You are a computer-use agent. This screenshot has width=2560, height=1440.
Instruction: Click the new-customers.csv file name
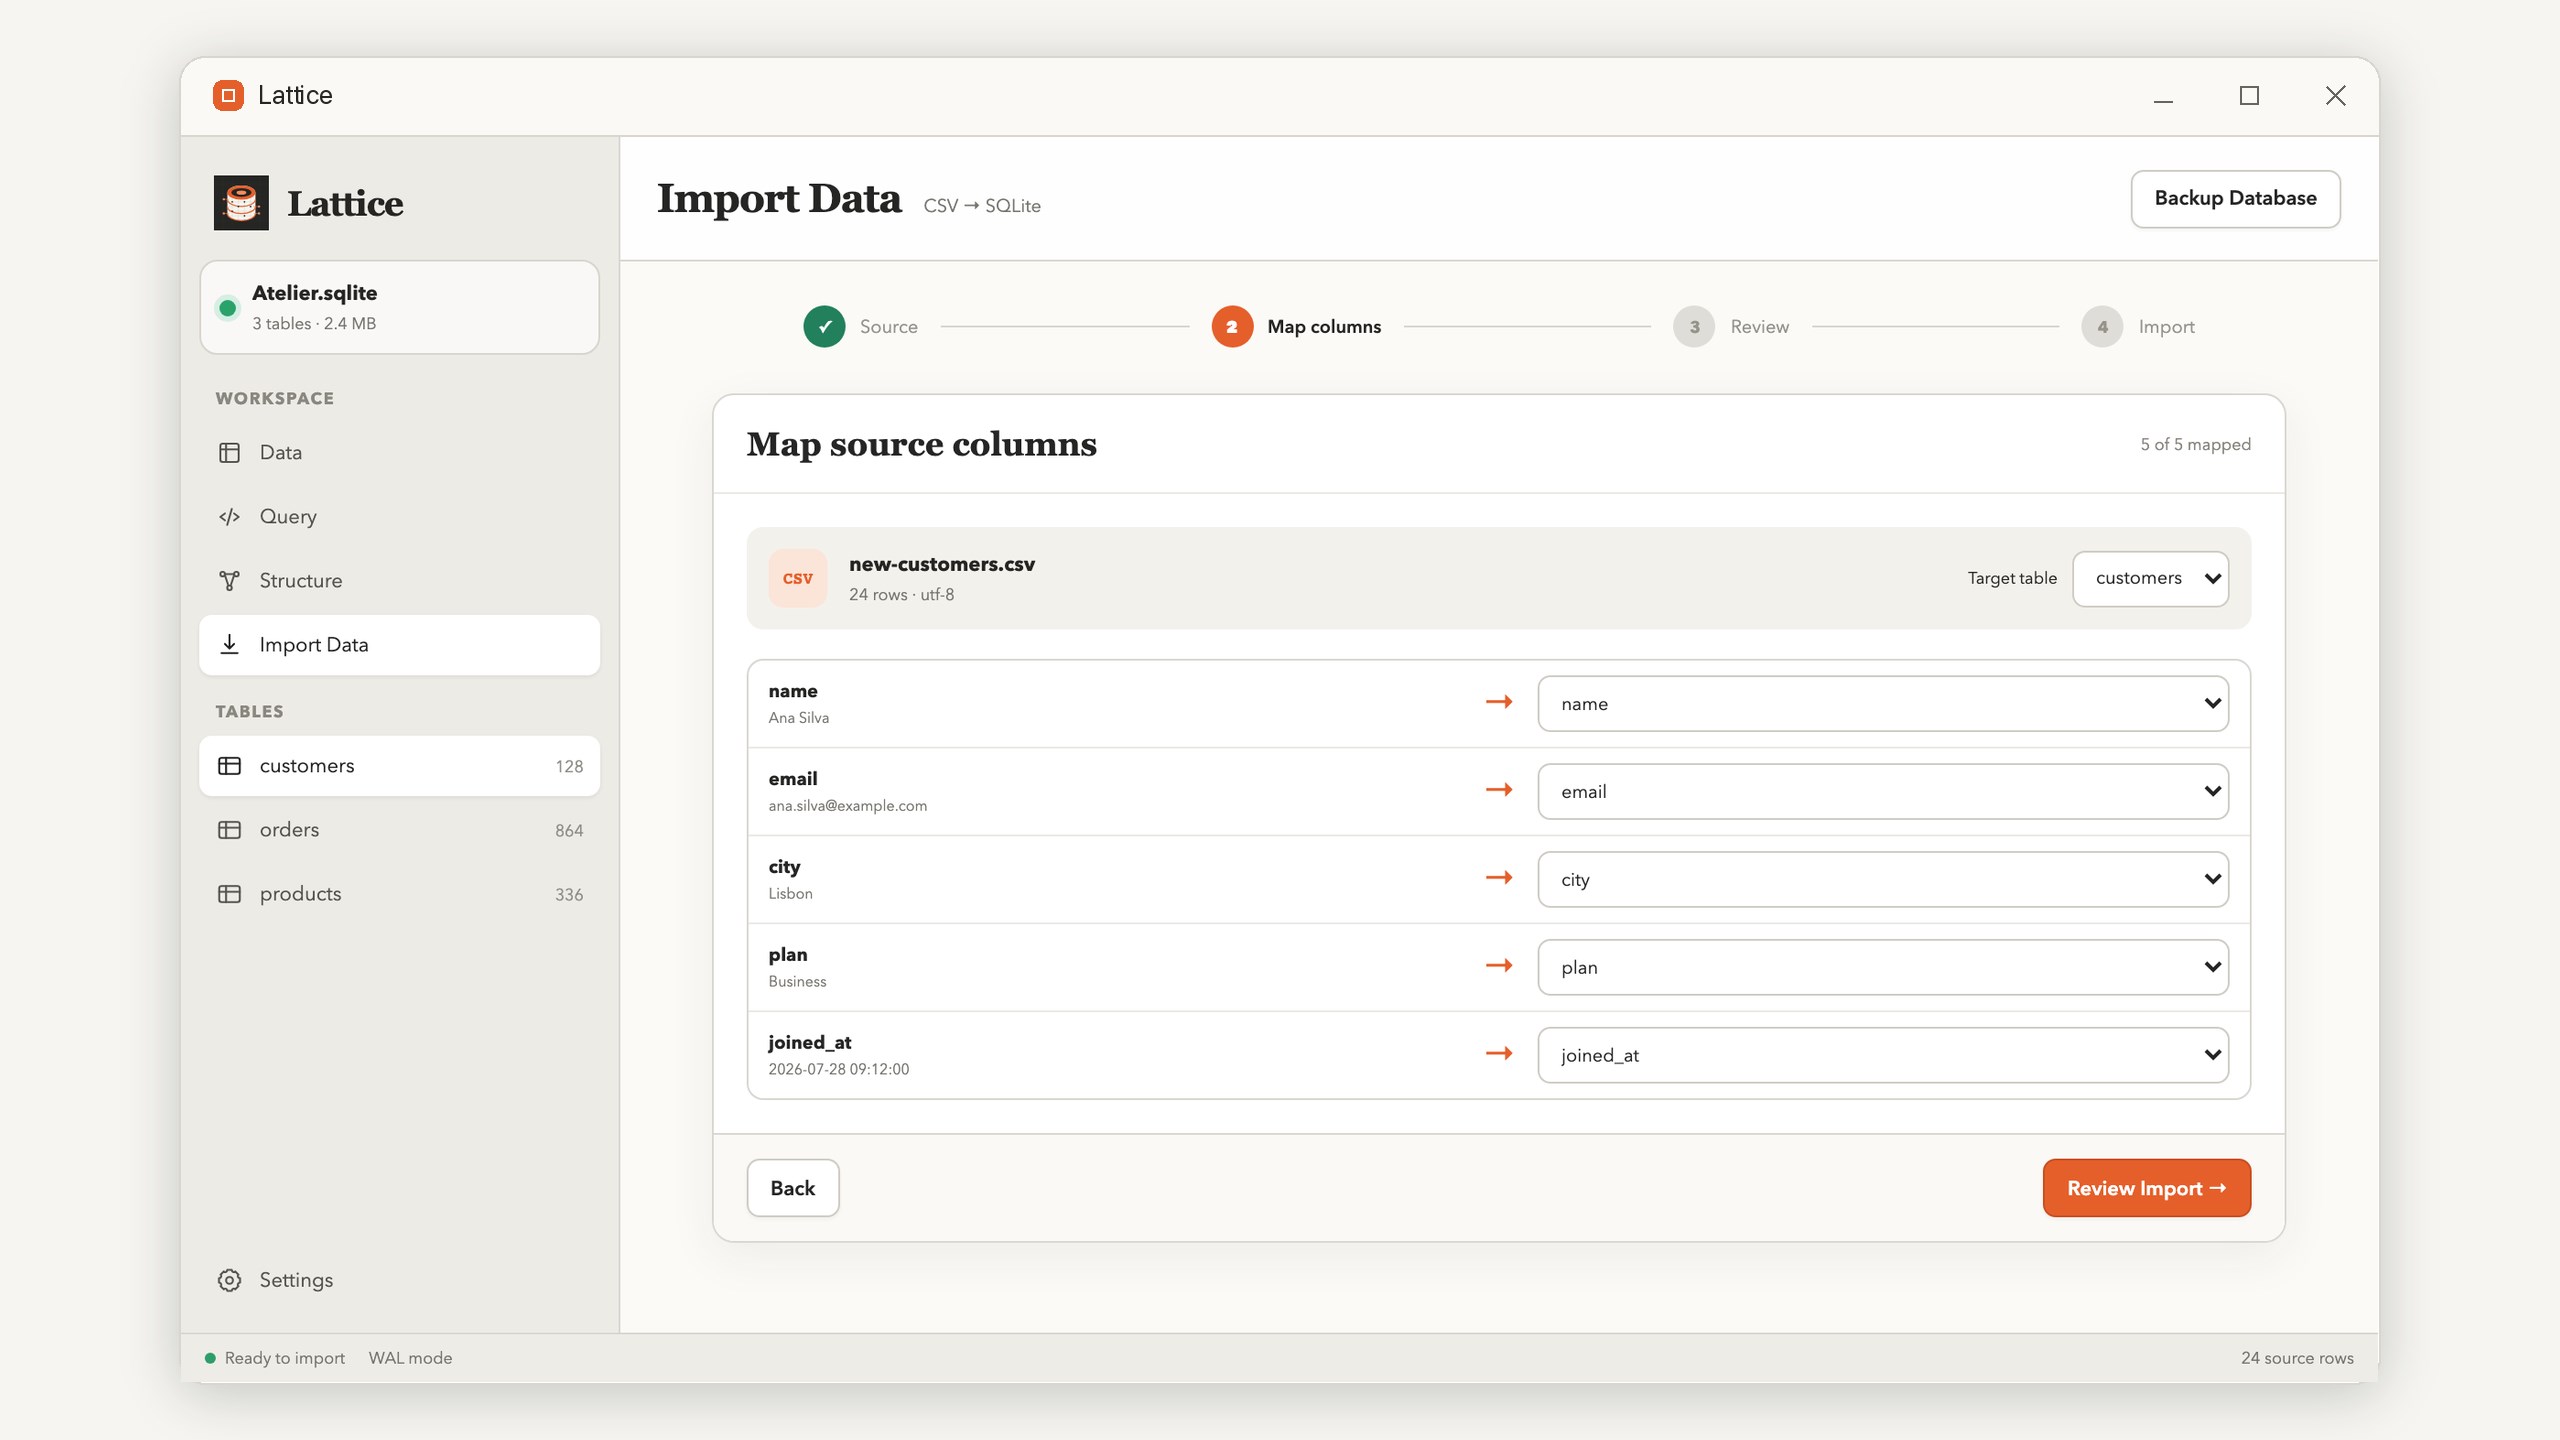942,564
